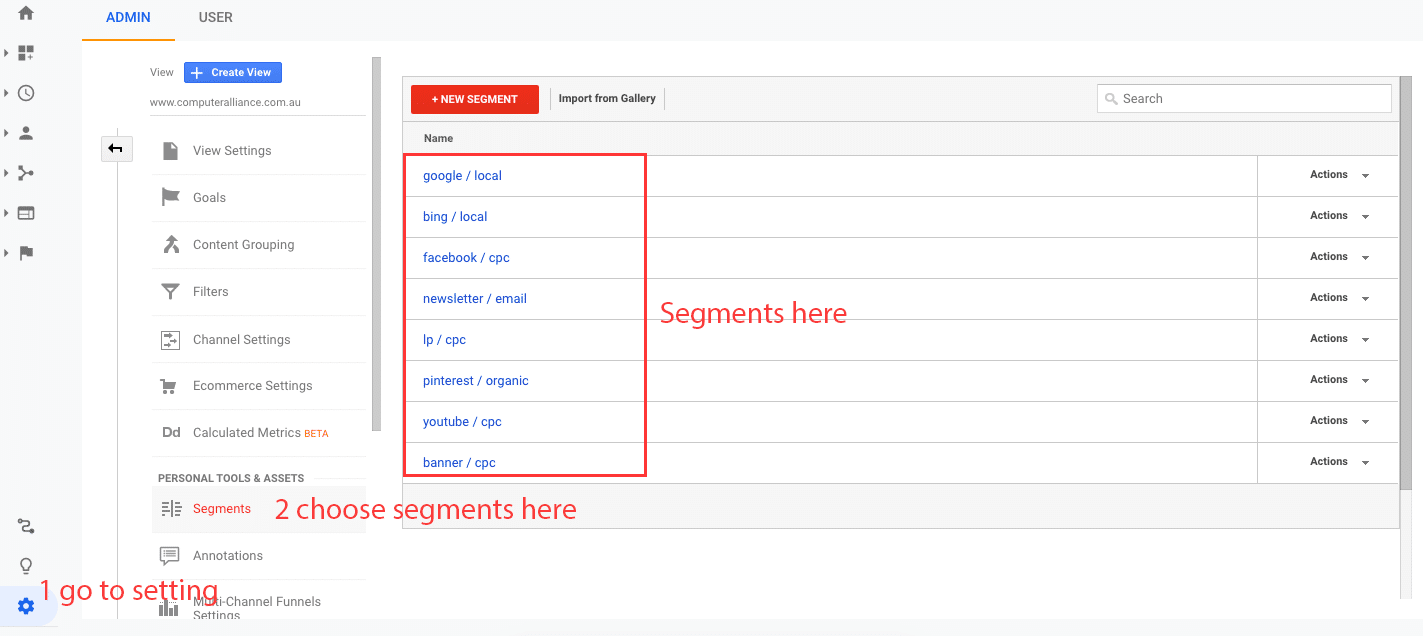
Task: Open Actions dropdown for banner / cpc
Action: (x=1339, y=462)
